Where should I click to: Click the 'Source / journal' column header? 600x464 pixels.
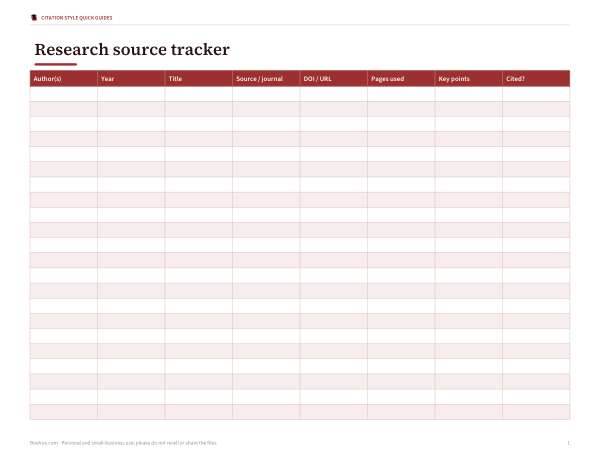coord(266,78)
